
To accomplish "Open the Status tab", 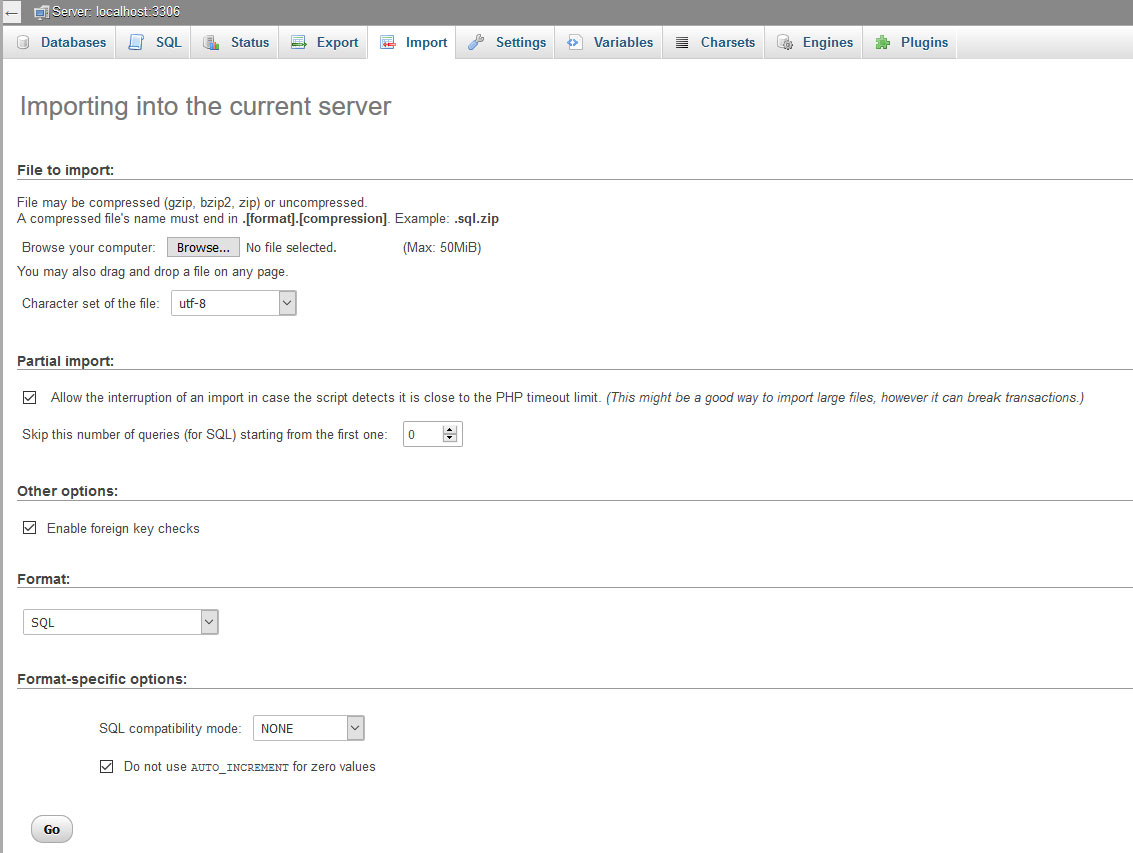I will coord(235,43).
